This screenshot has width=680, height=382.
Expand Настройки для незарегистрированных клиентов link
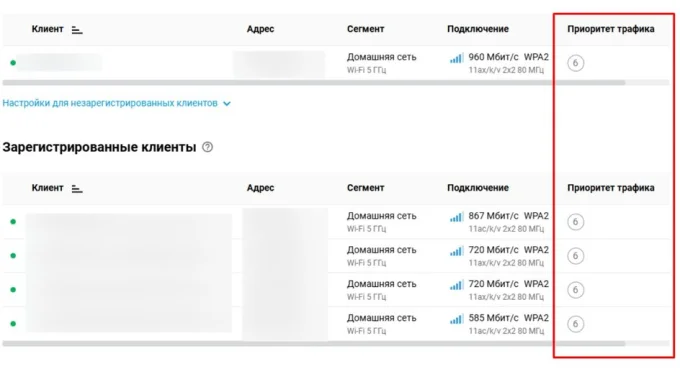coord(110,103)
